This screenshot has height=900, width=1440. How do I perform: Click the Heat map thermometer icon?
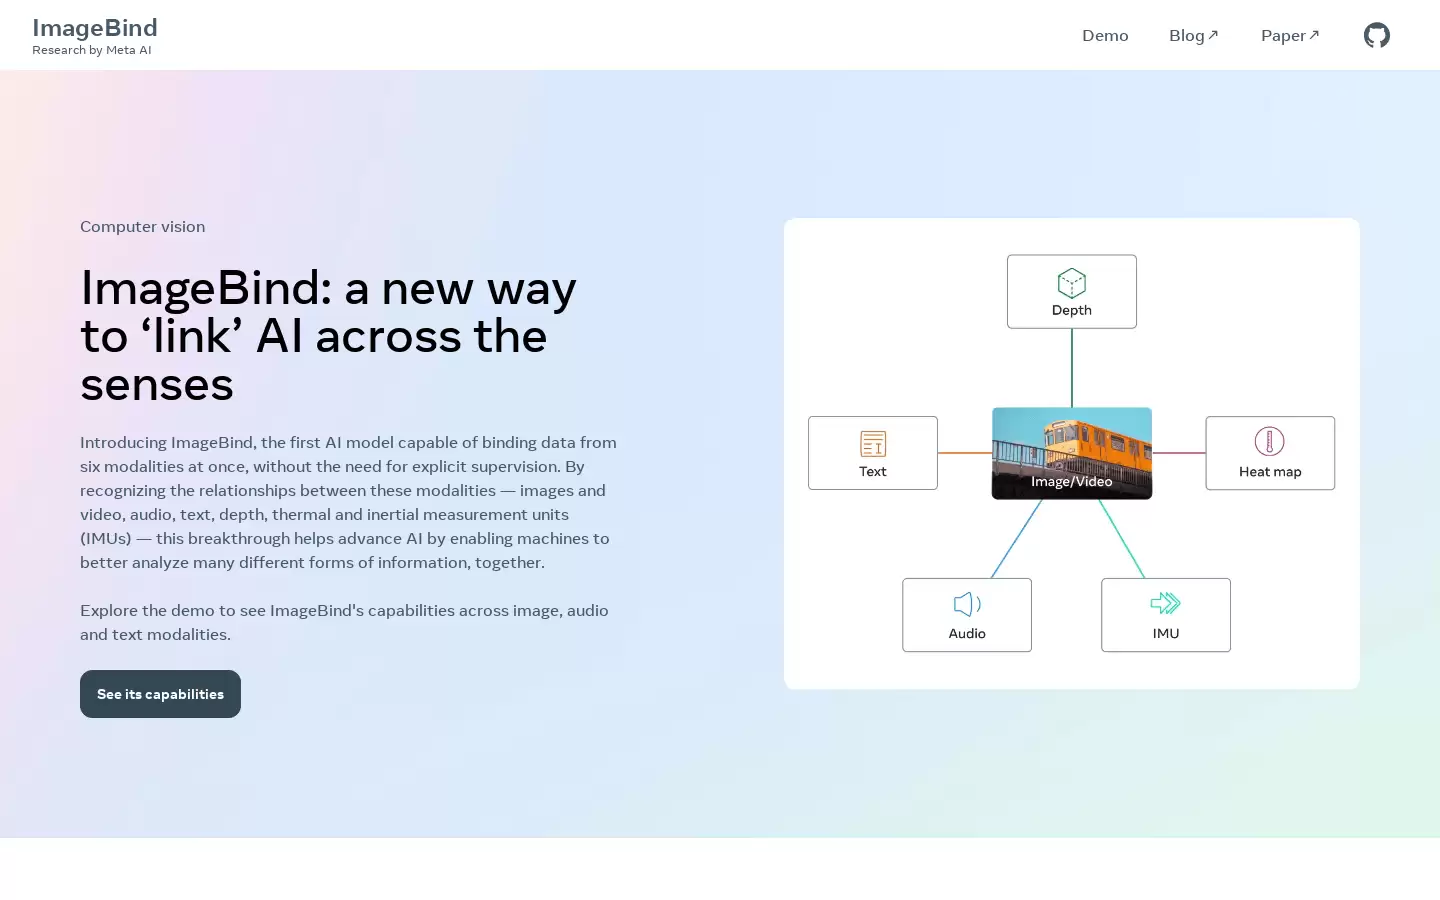[x=1270, y=441]
